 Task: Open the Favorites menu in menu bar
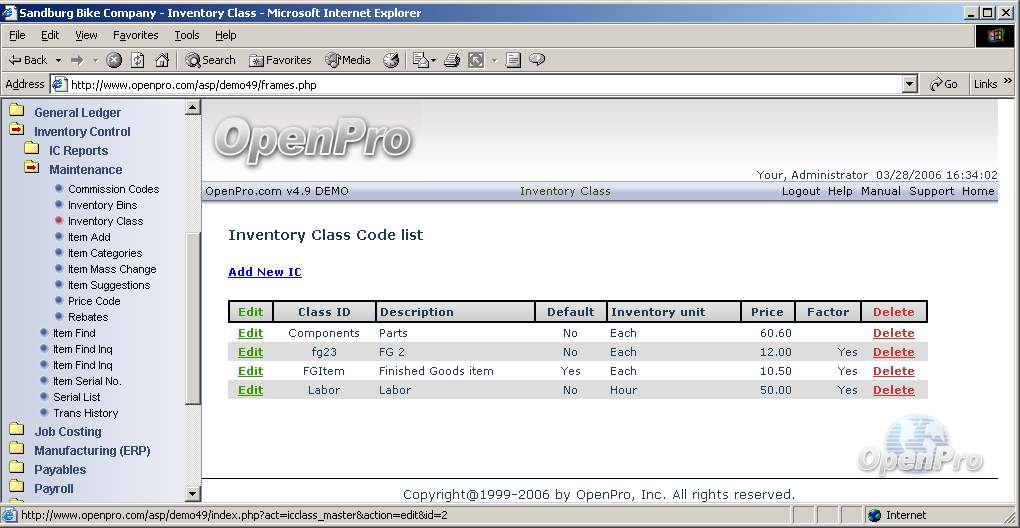[135, 35]
